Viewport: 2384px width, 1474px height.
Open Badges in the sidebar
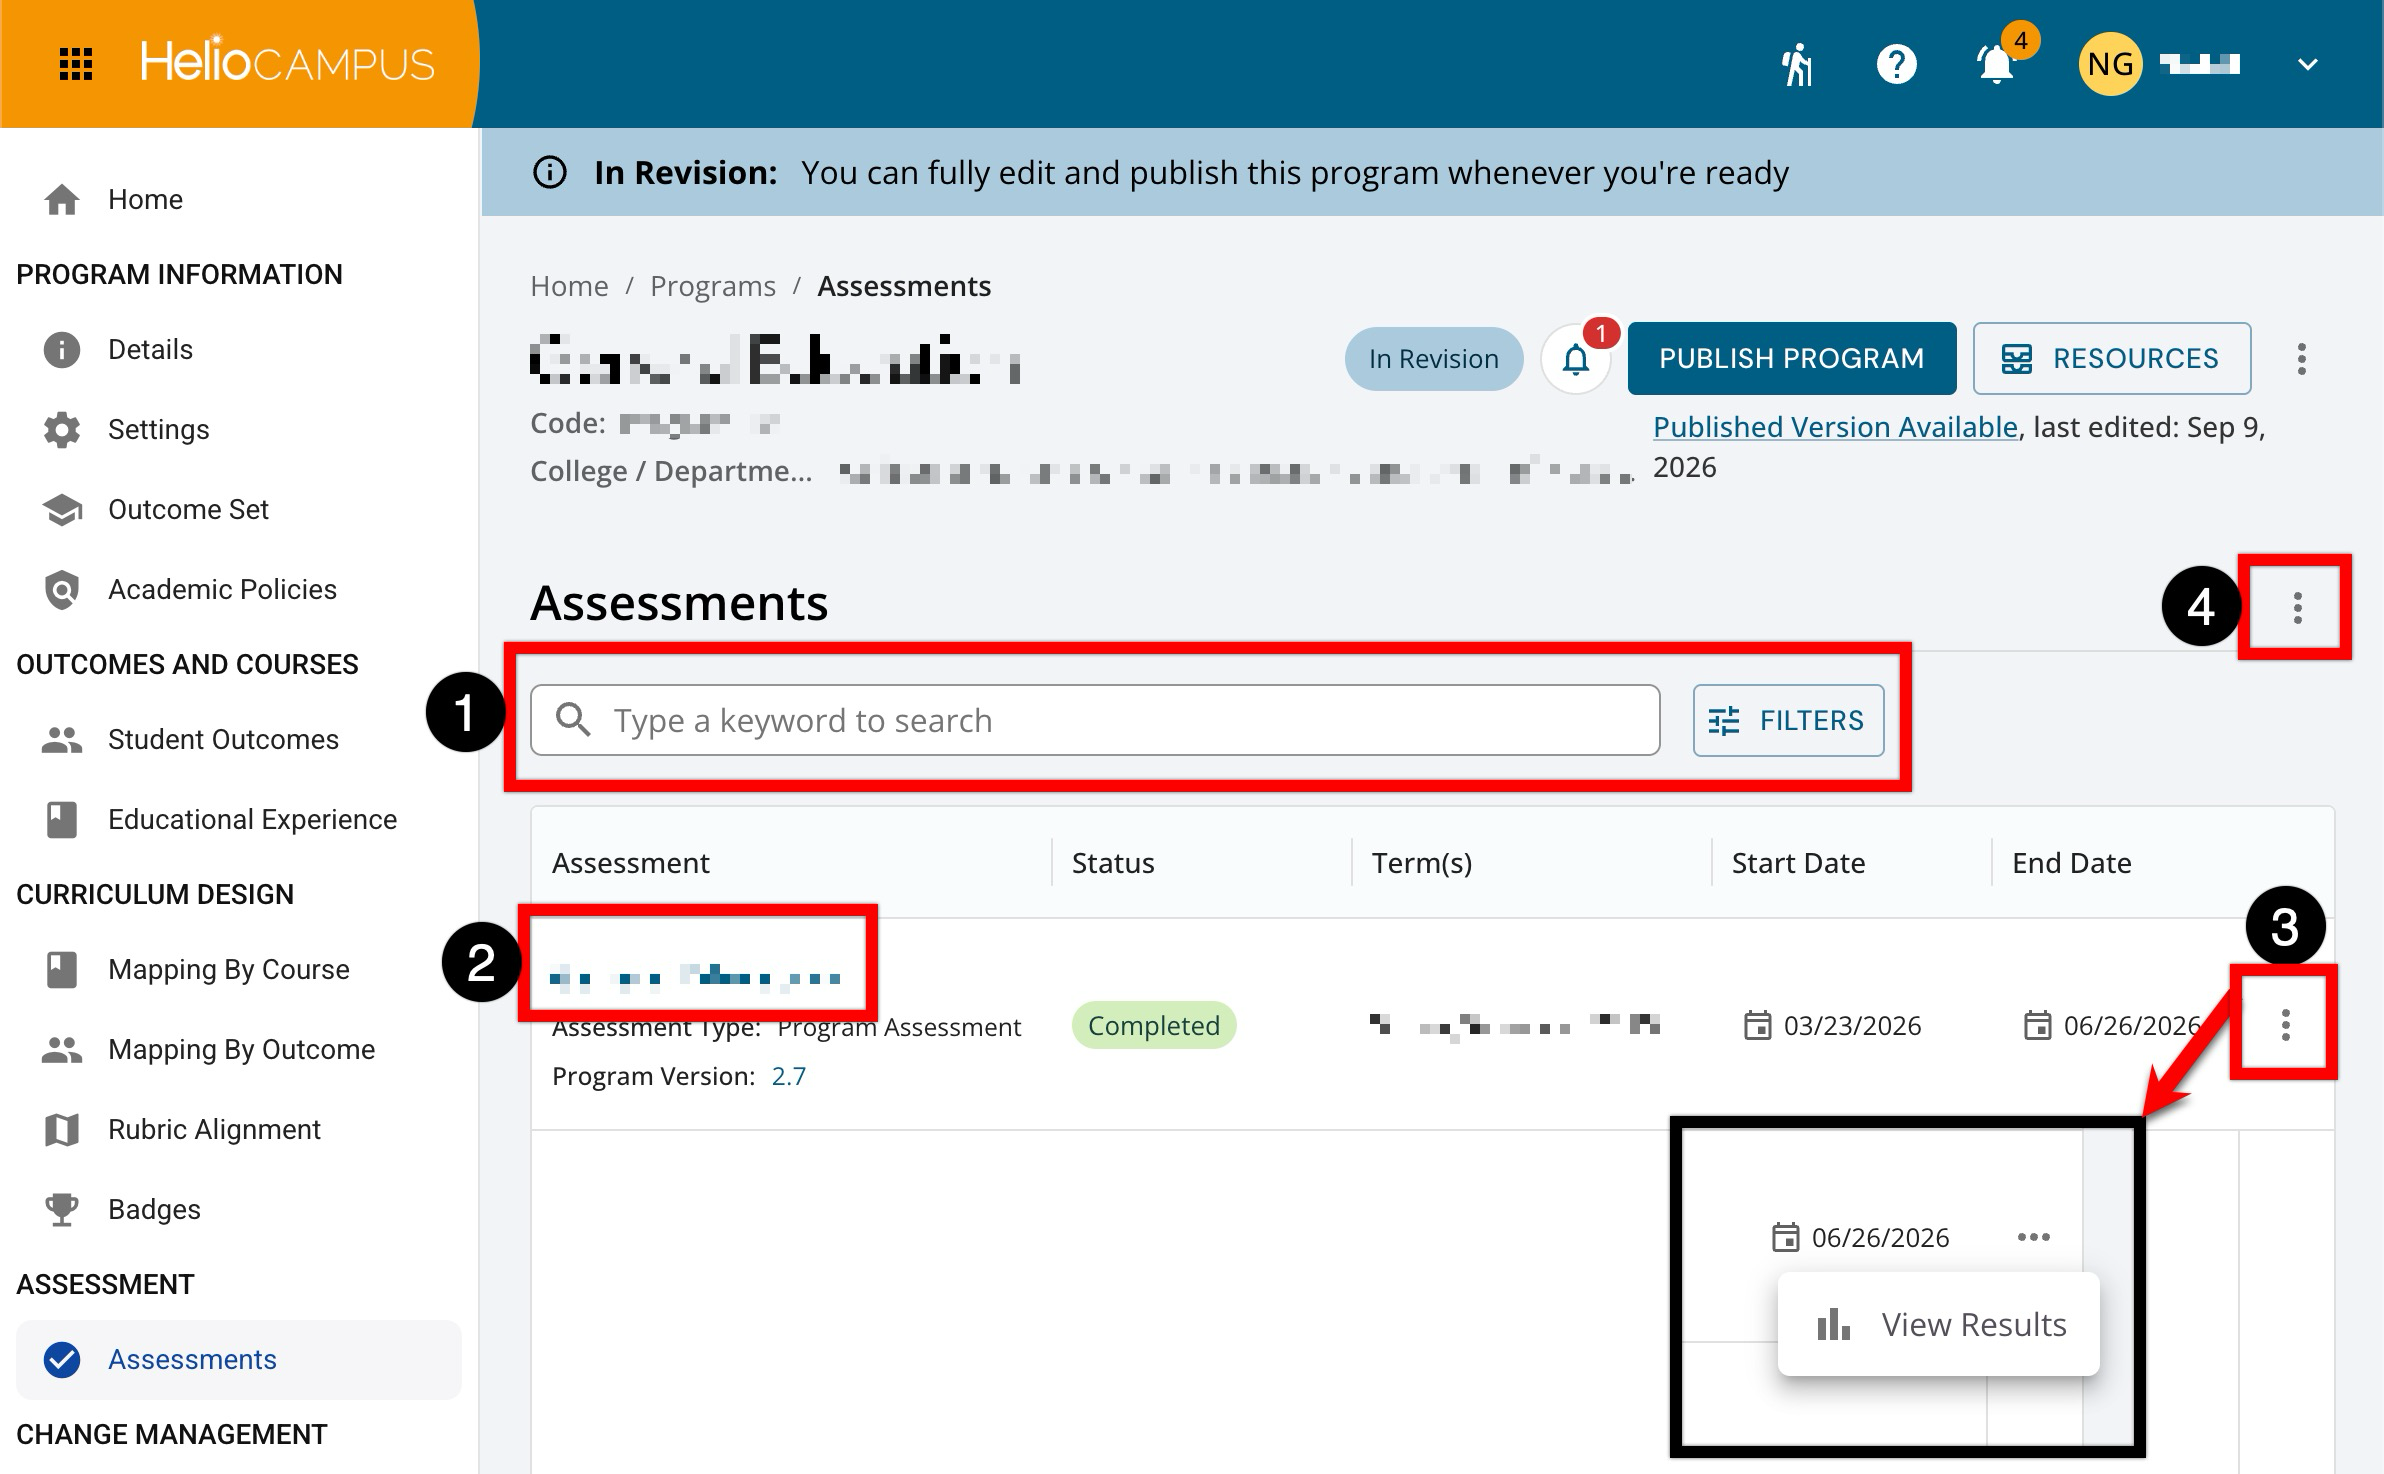coord(154,1209)
